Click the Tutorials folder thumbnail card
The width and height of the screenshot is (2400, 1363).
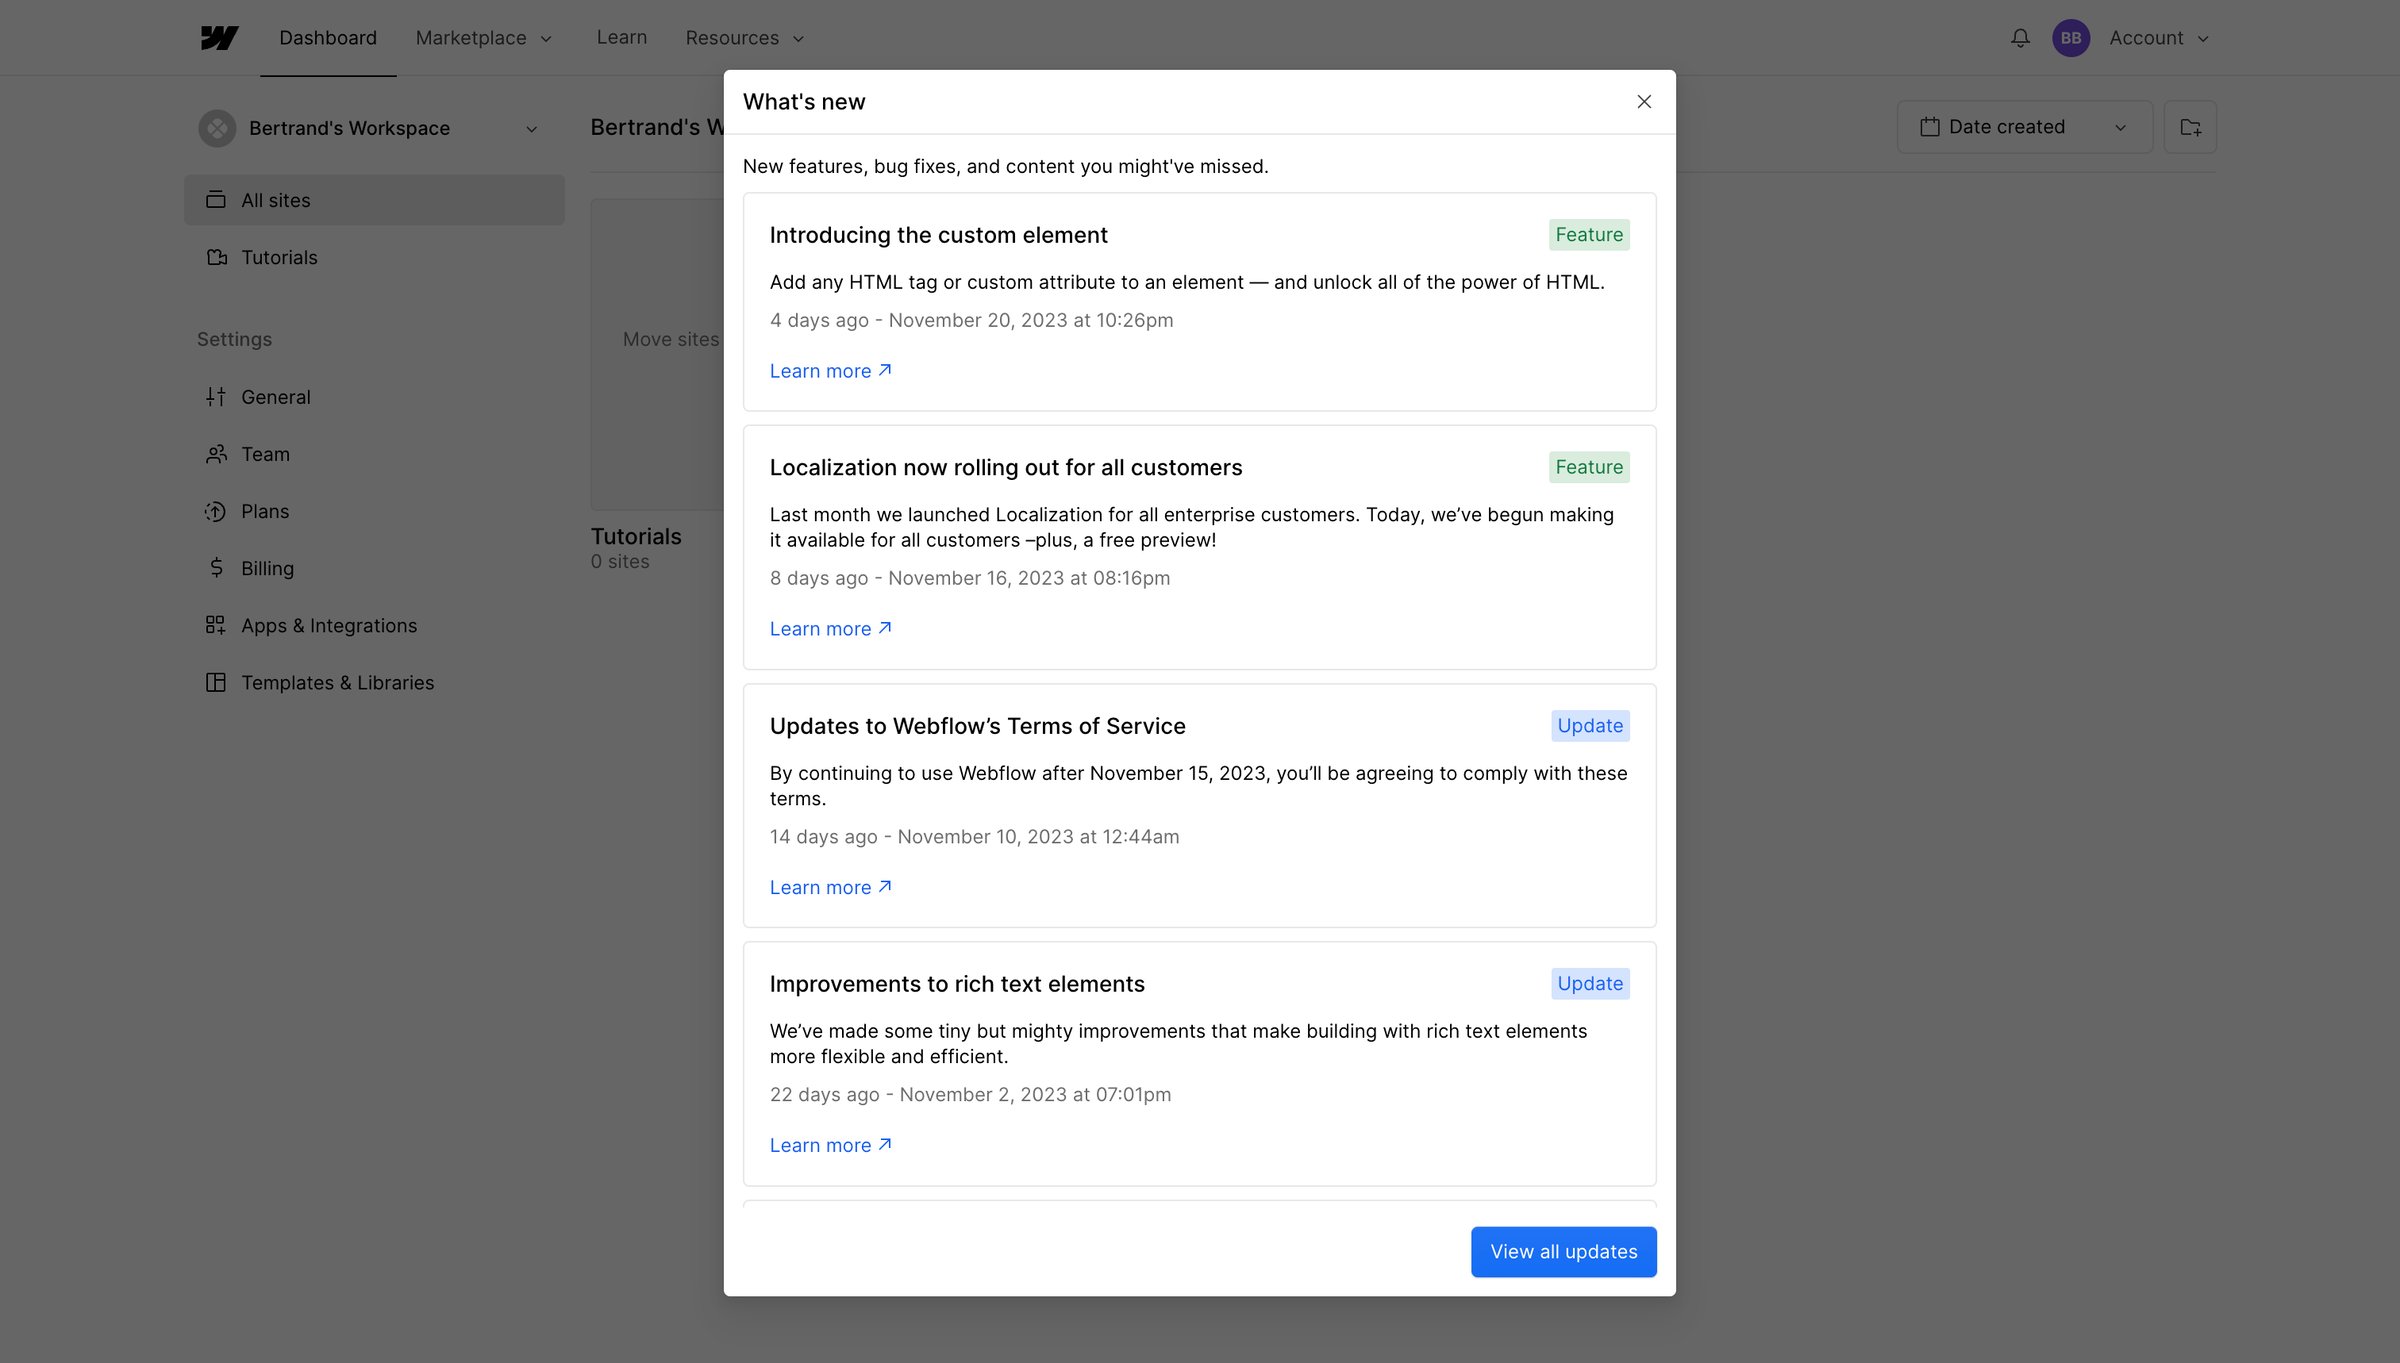point(657,354)
